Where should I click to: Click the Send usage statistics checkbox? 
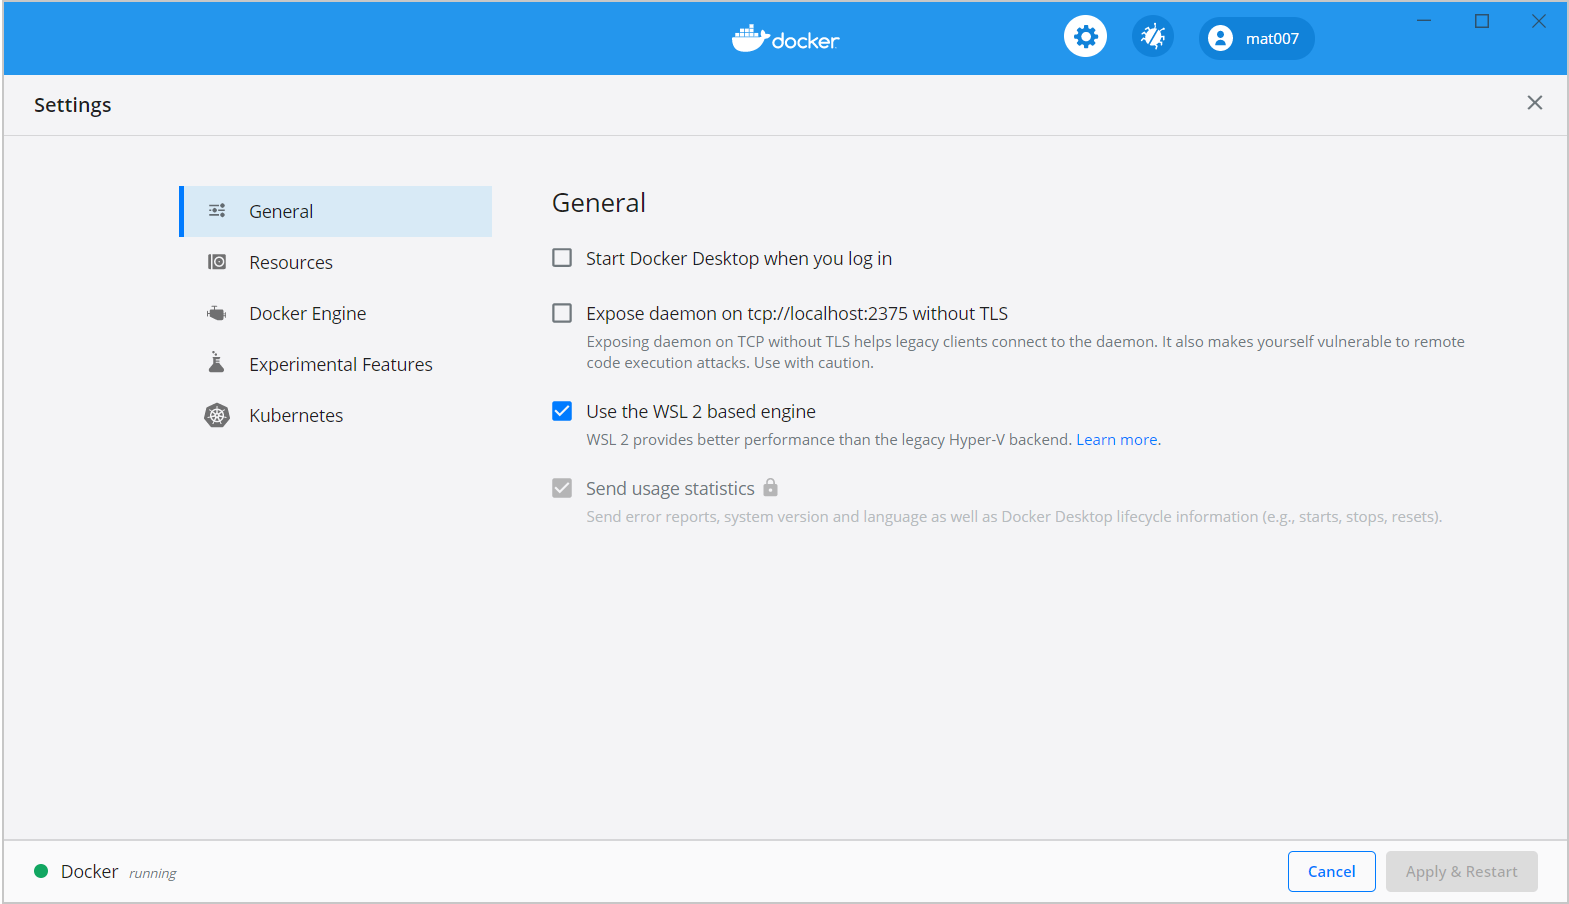(562, 488)
